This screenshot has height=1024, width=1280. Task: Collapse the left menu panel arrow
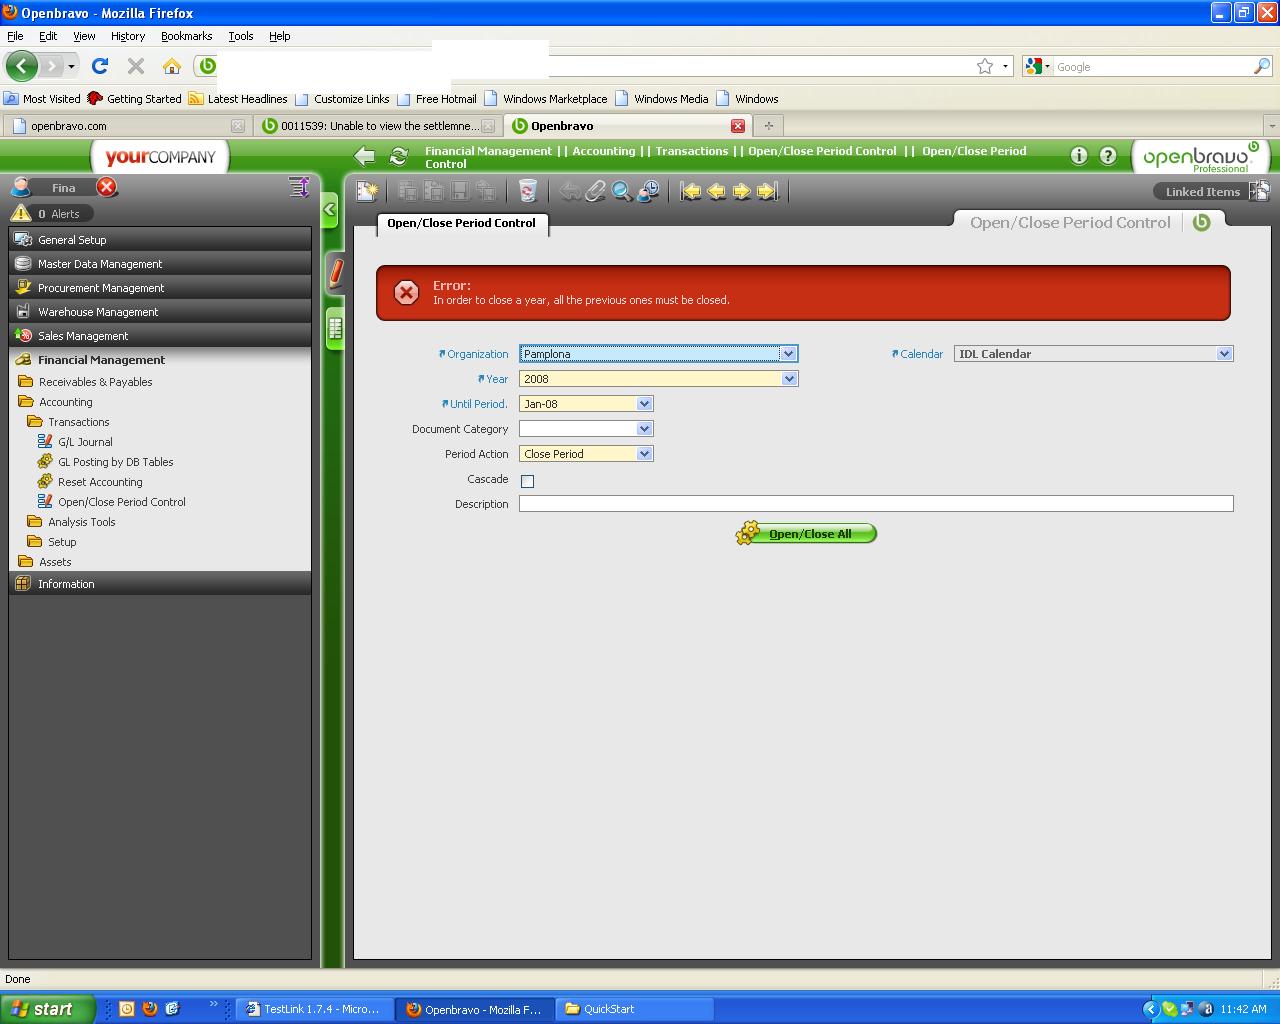pos(330,210)
